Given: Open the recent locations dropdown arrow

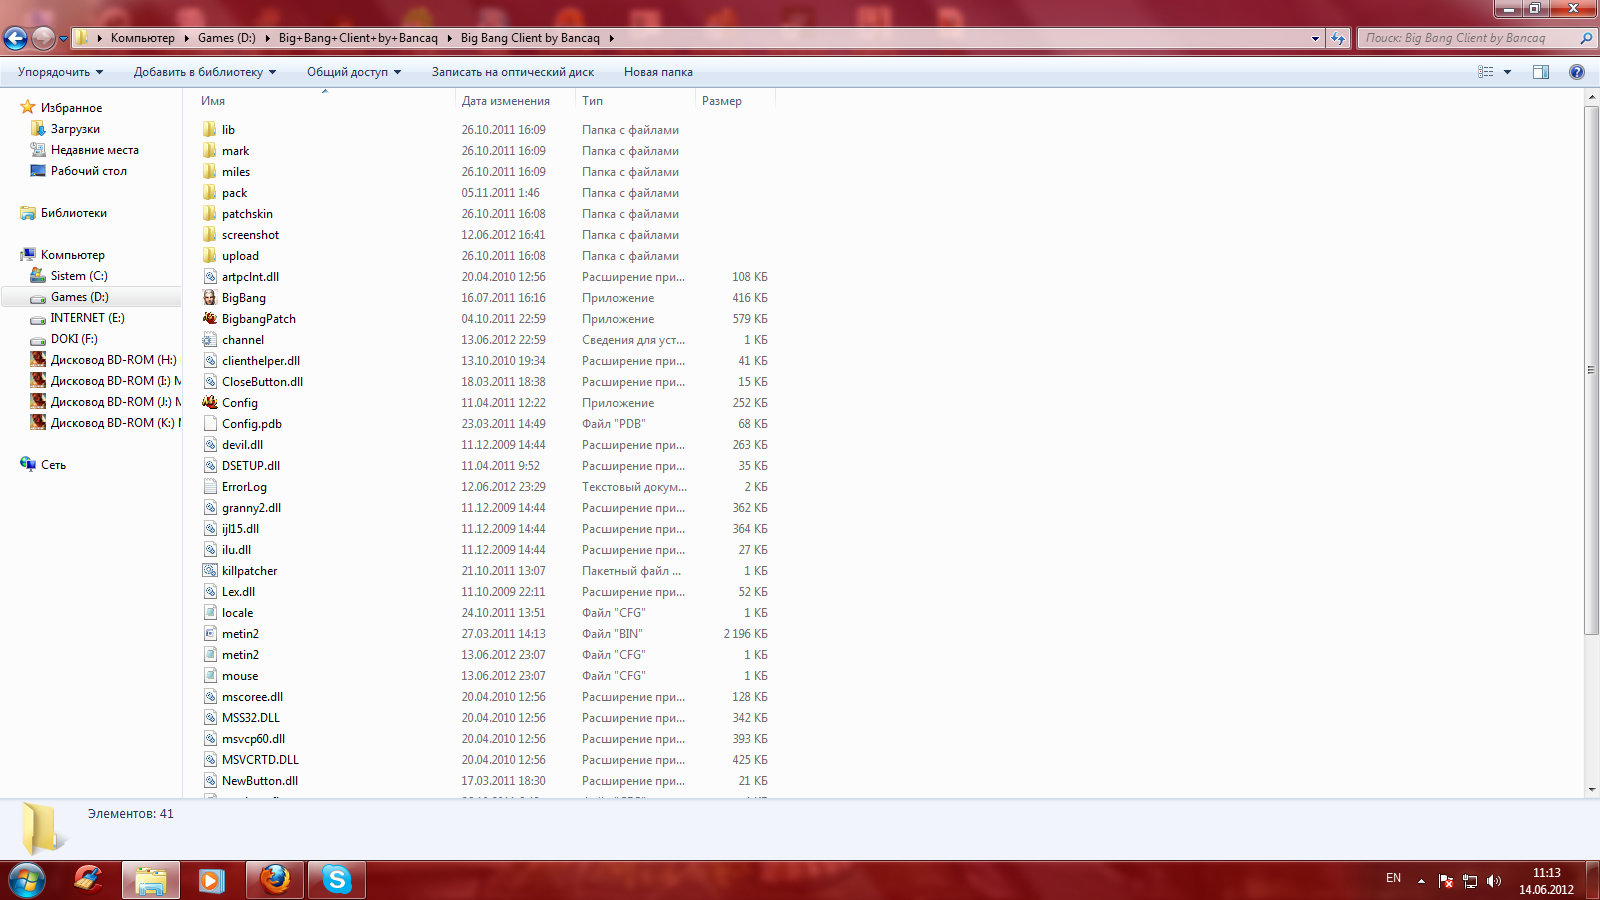Looking at the screenshot, I should coord(63,39).
